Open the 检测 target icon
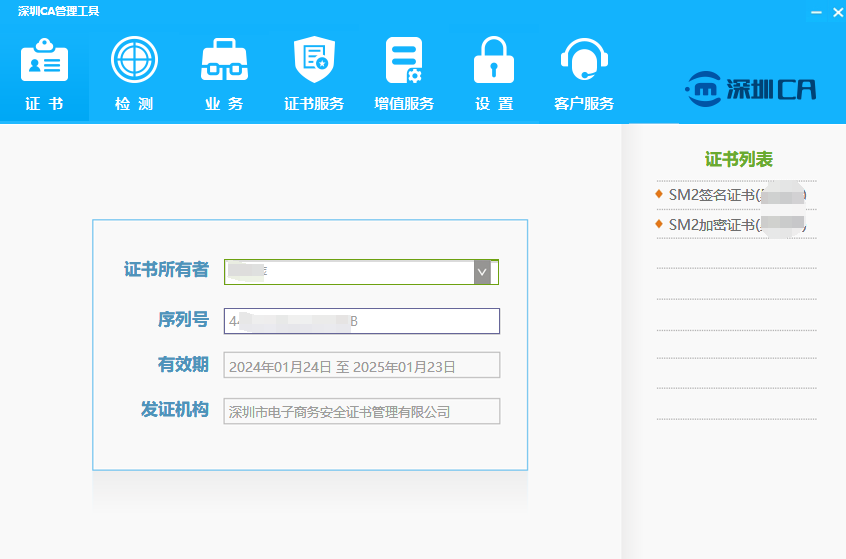This screenshot has height=559, width=846. 134,60
